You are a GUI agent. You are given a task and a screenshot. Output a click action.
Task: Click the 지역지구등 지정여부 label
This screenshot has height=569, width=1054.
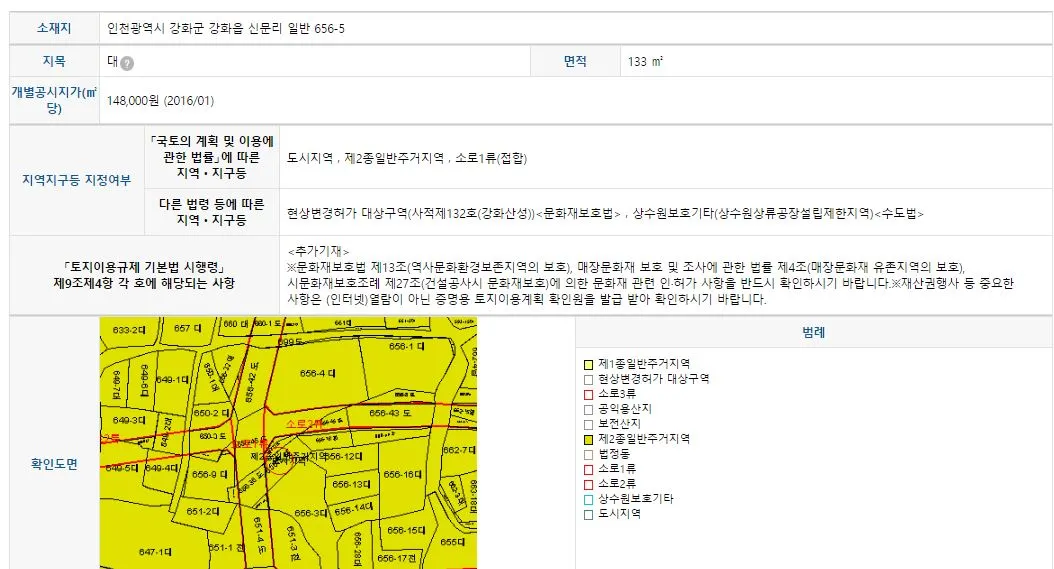point(77,180)
